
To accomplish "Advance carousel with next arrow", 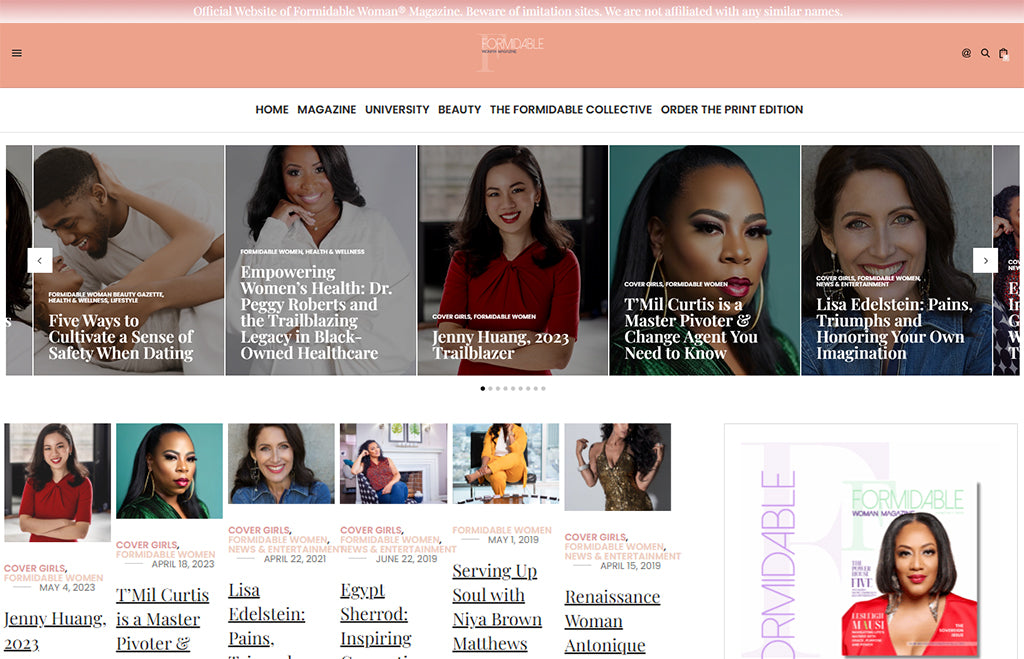I will [985, 260].
